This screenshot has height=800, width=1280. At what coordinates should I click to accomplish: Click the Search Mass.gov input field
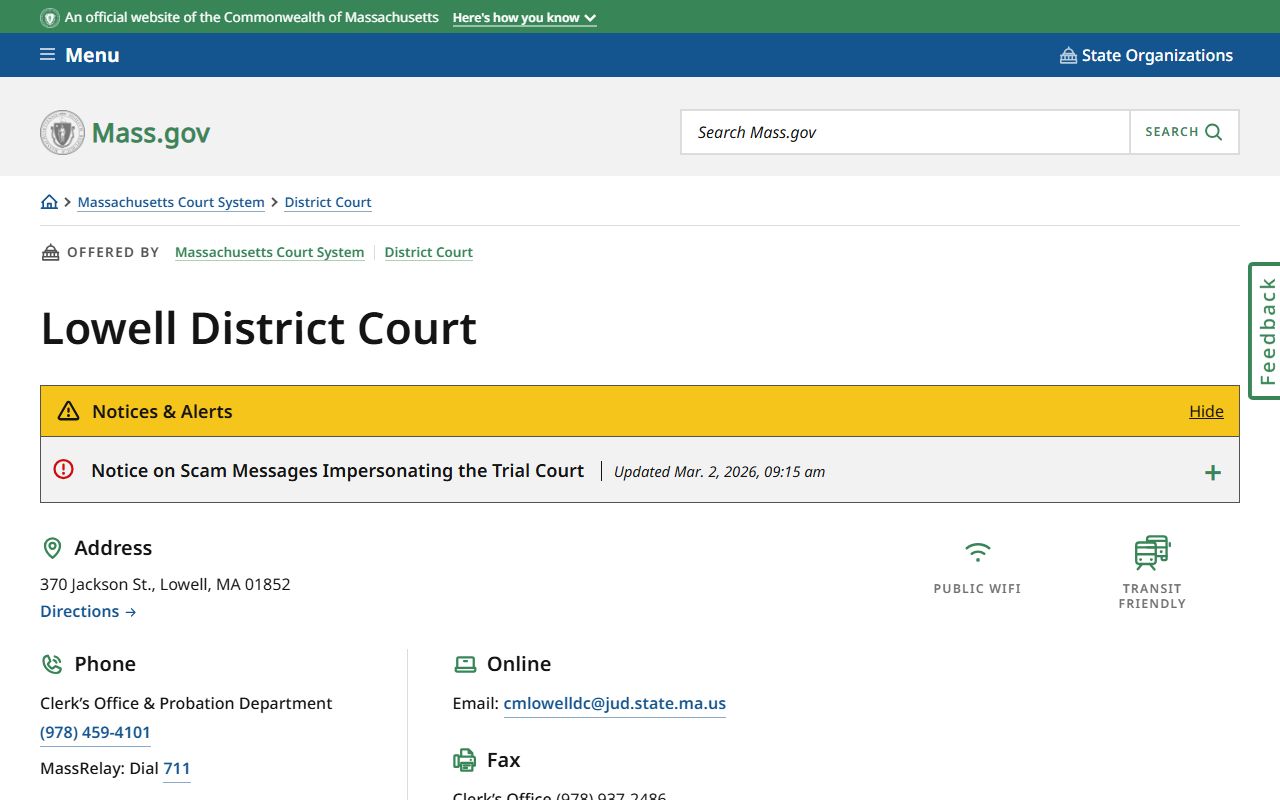[905, 132]
